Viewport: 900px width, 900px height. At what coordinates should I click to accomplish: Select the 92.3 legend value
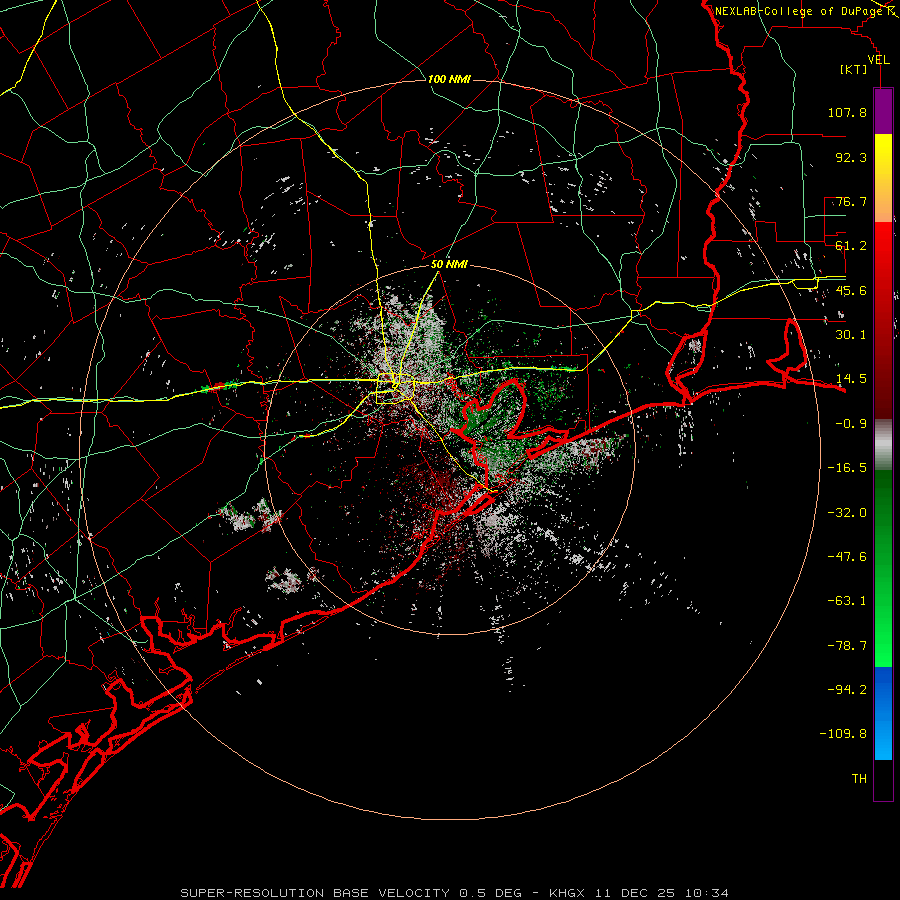(x=851, y=157)
